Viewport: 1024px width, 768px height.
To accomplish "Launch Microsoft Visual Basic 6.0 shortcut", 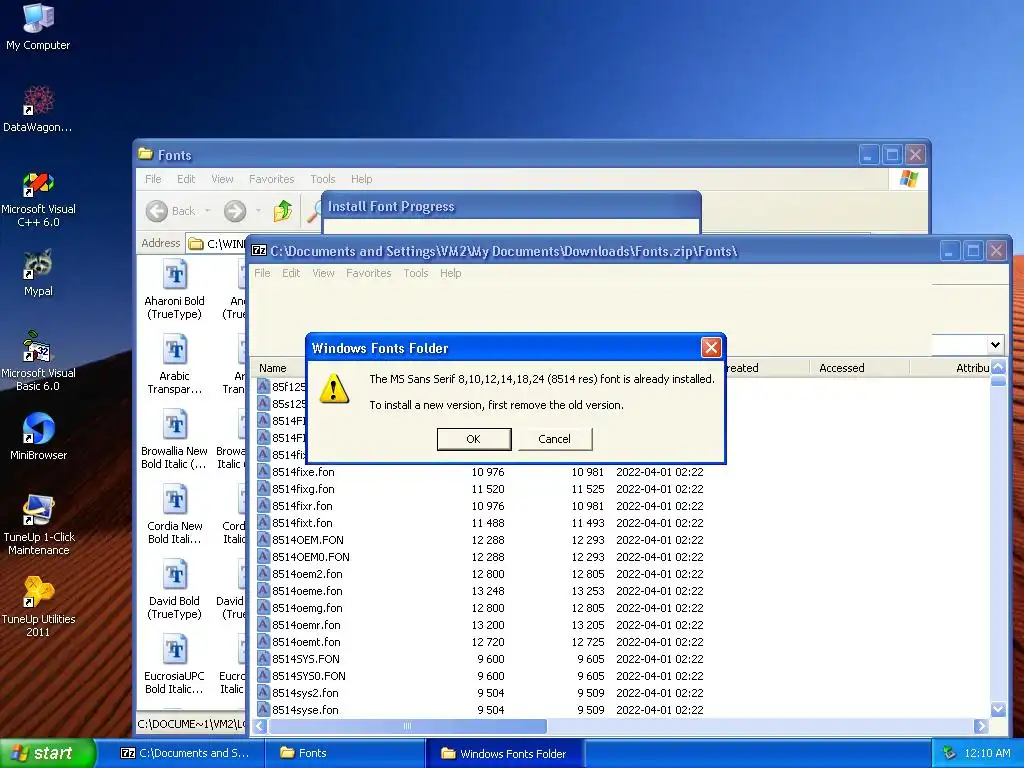I will pyautogui.click(x=38, y=362).
